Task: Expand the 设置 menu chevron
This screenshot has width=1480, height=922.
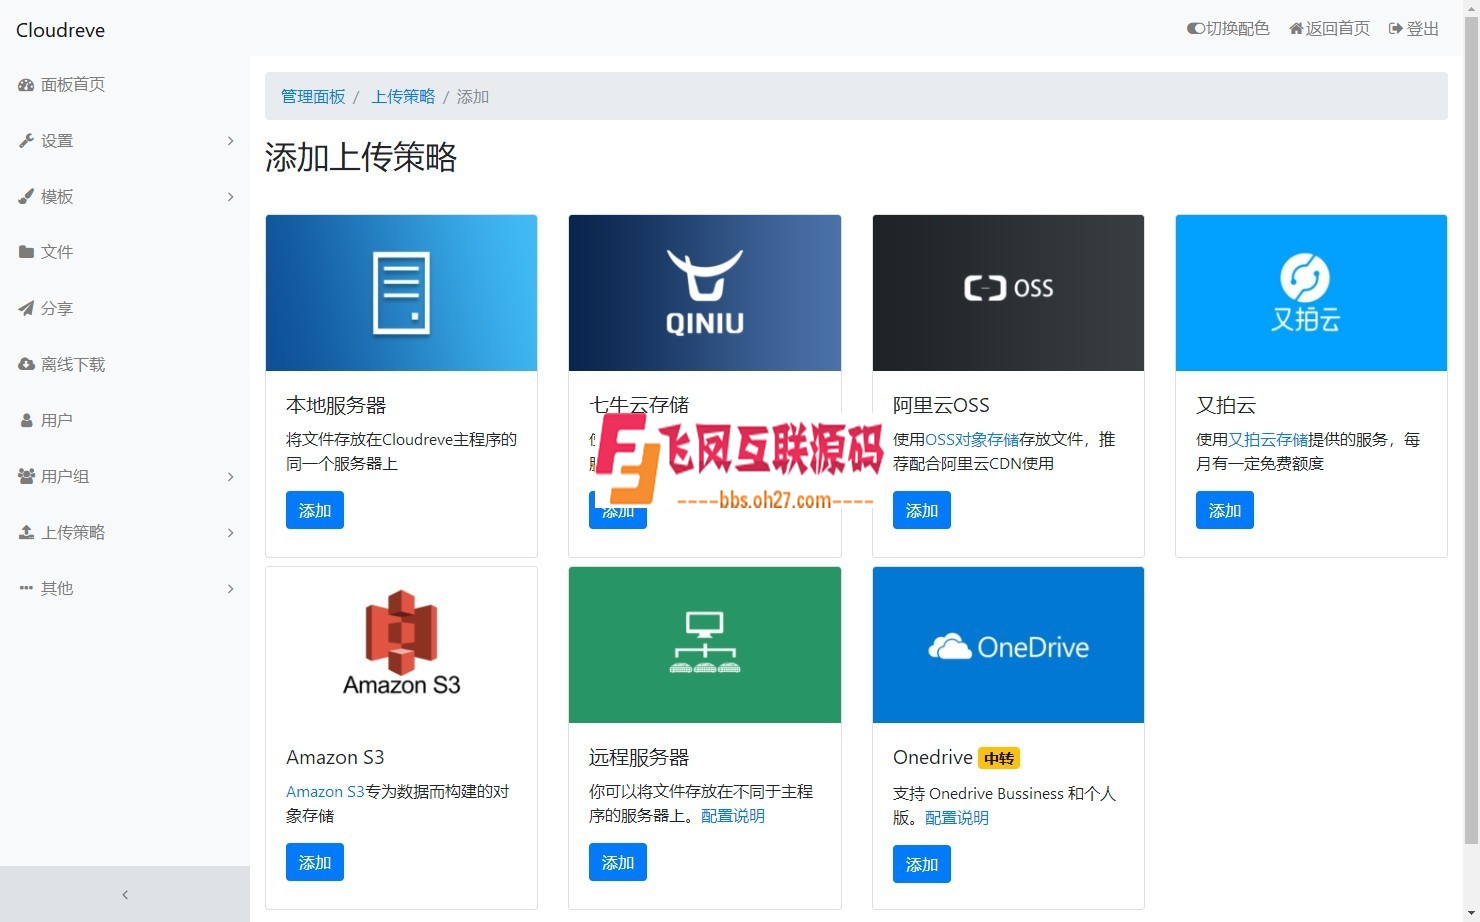Action: 230,141
